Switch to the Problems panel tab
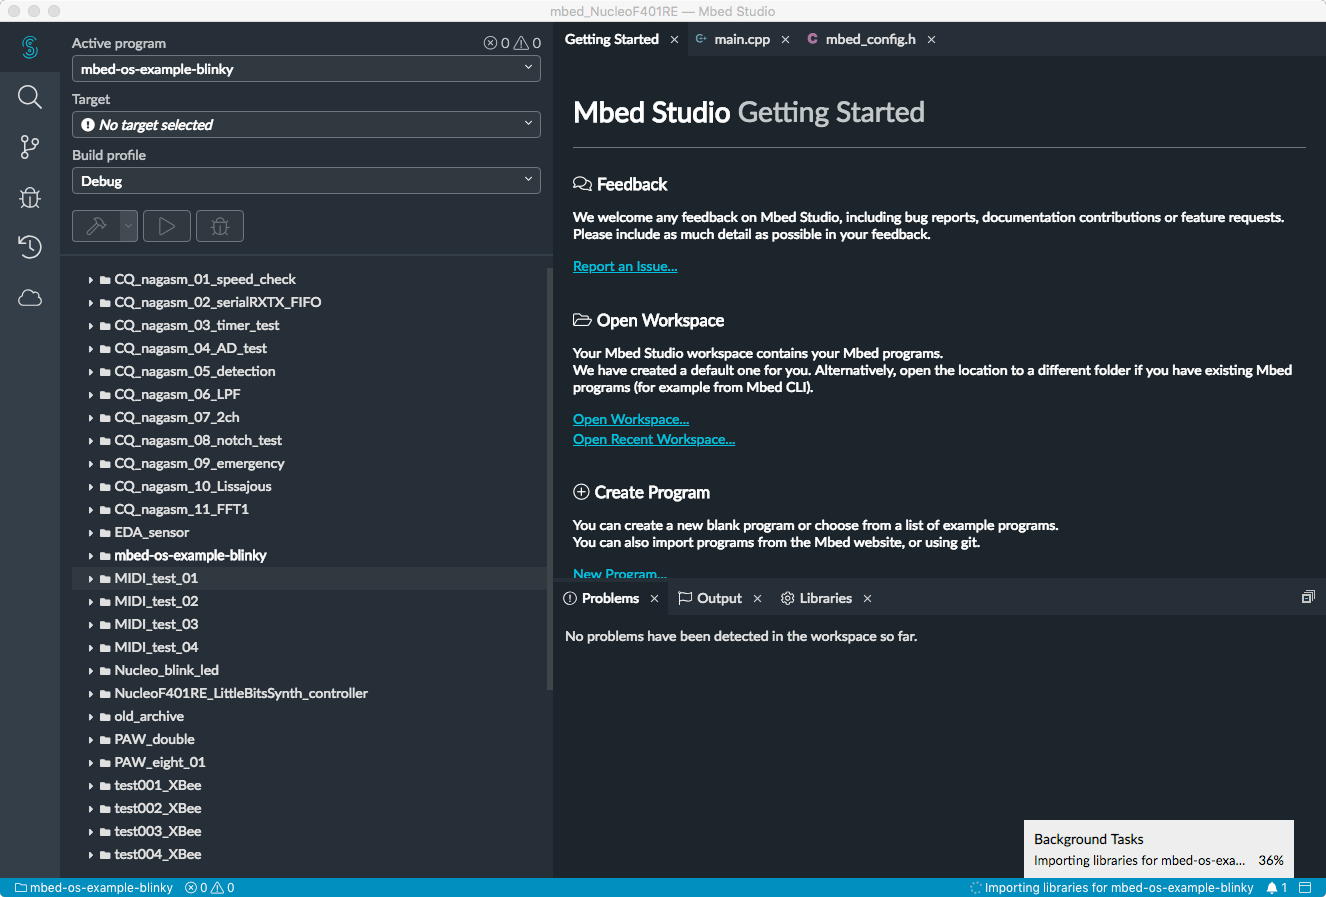1326x897 pixels. click(610, 598)
